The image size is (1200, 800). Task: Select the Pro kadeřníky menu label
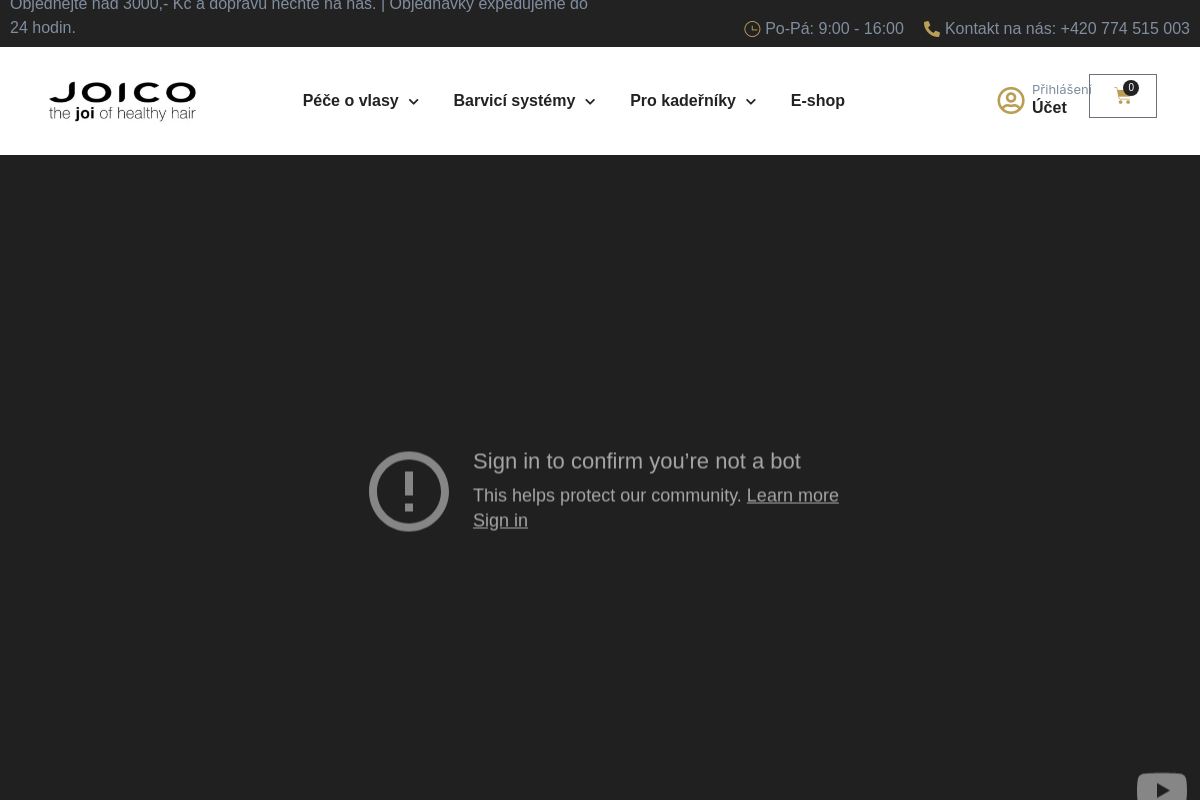pos(682,100)
